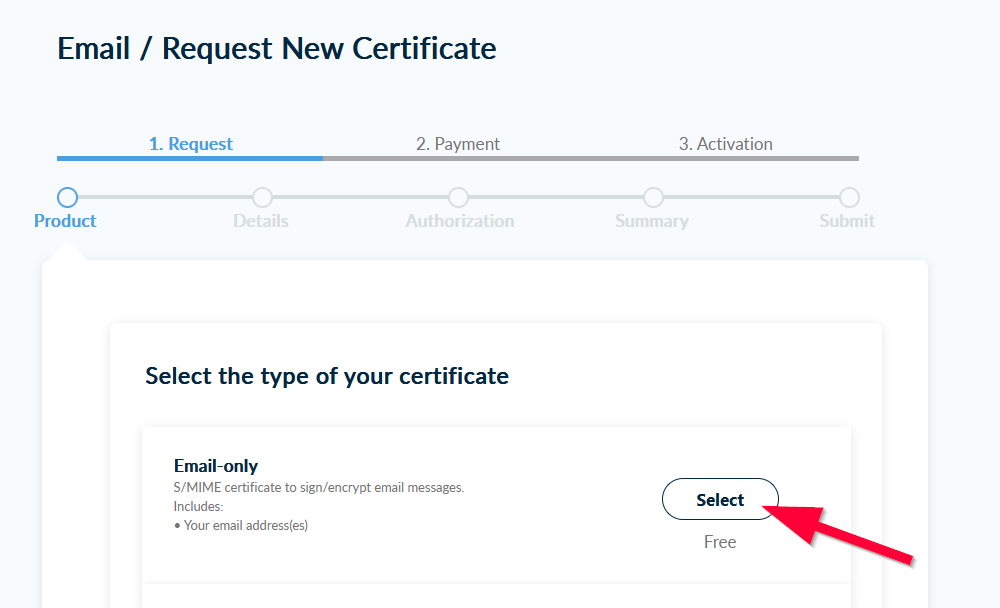This screenshot has width=1000, height=608.
Task: Click the Summary step circle marker
Action: (653, 197)
